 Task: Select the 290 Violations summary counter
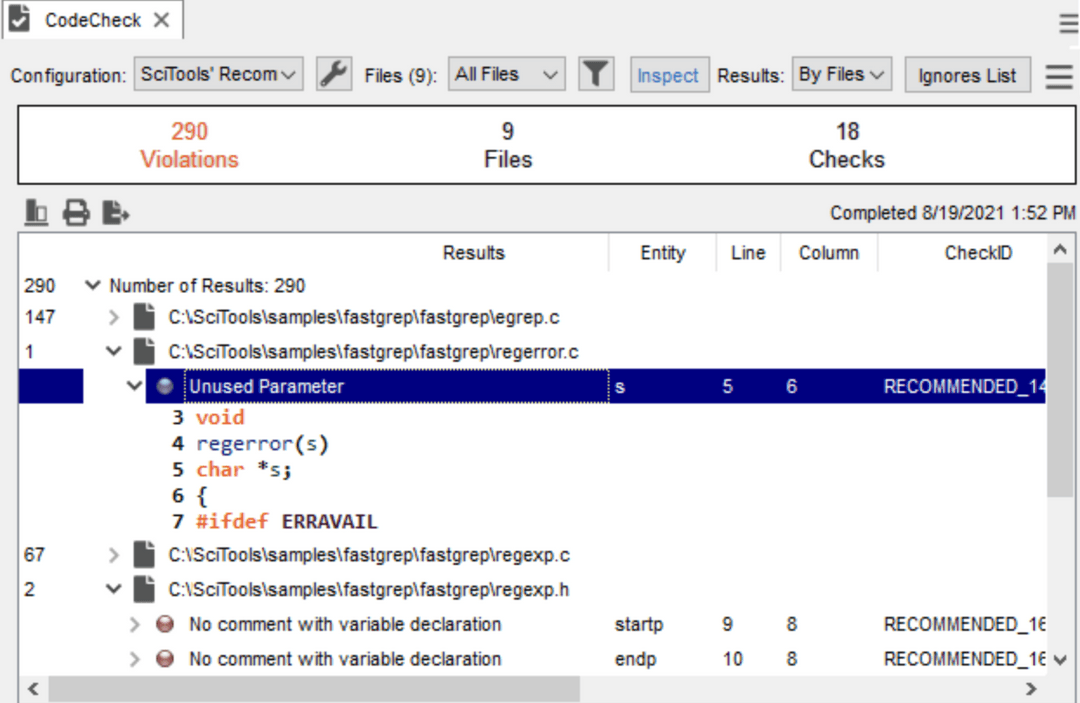[x=189, y=144]
